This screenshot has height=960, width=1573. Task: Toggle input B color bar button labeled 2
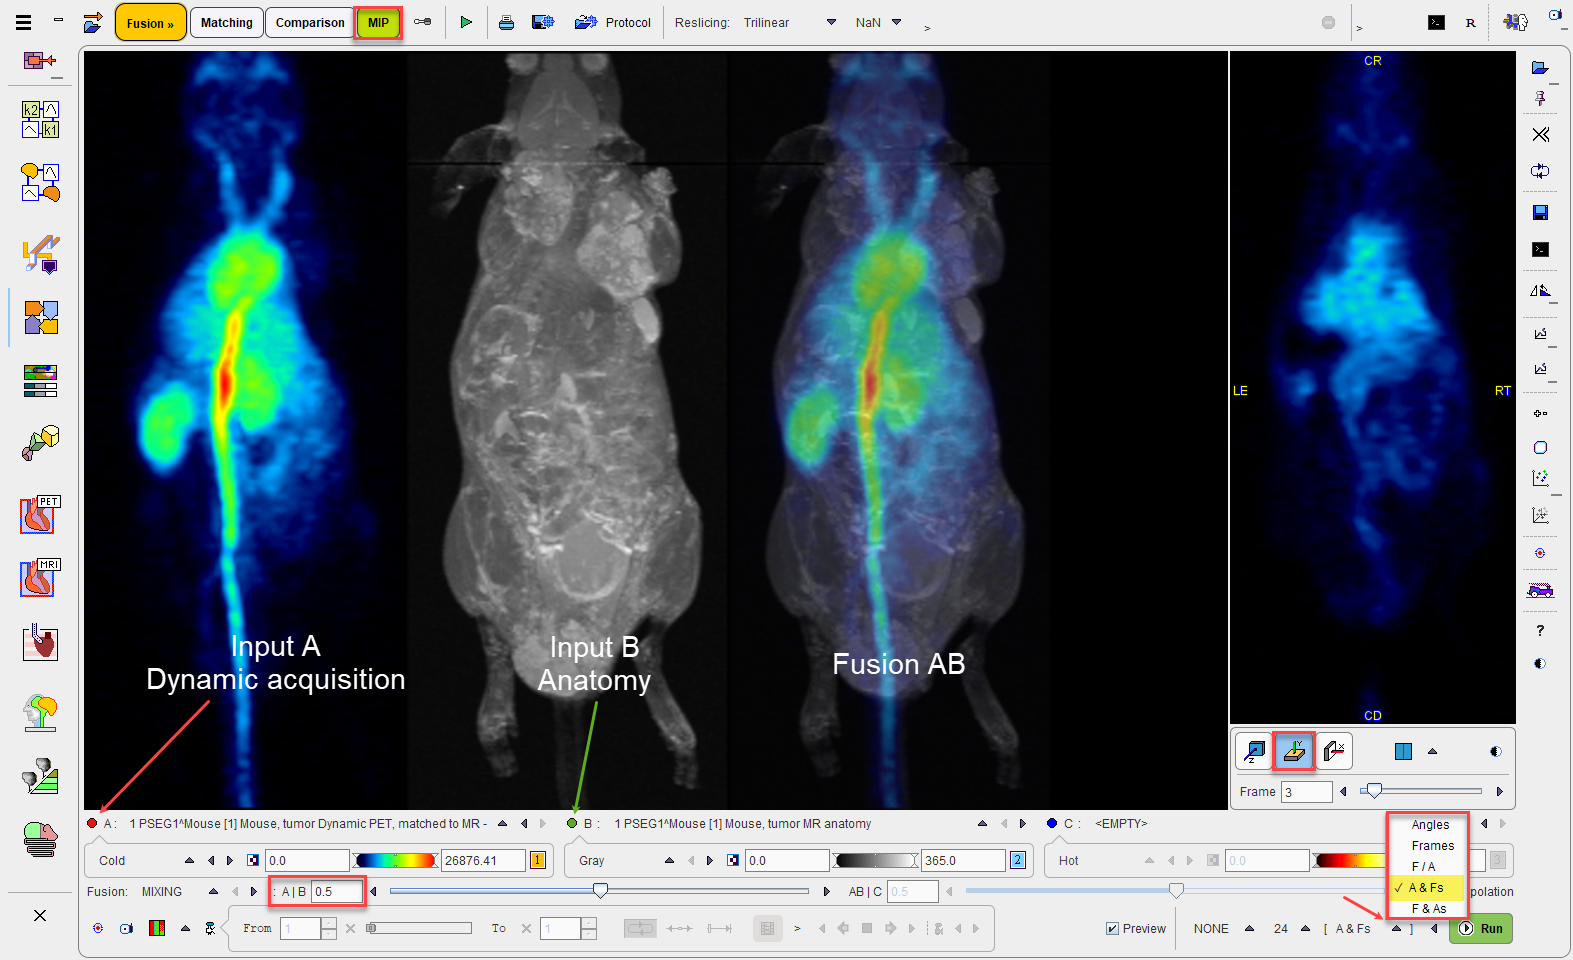point(1018,860)
